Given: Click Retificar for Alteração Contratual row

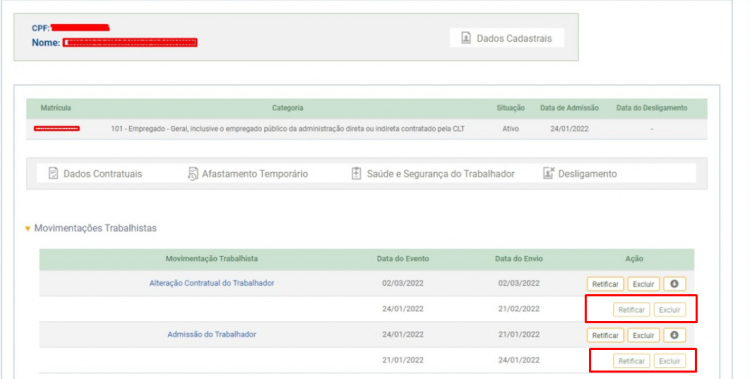Looking at the screenshot, I should coord(605,284).
